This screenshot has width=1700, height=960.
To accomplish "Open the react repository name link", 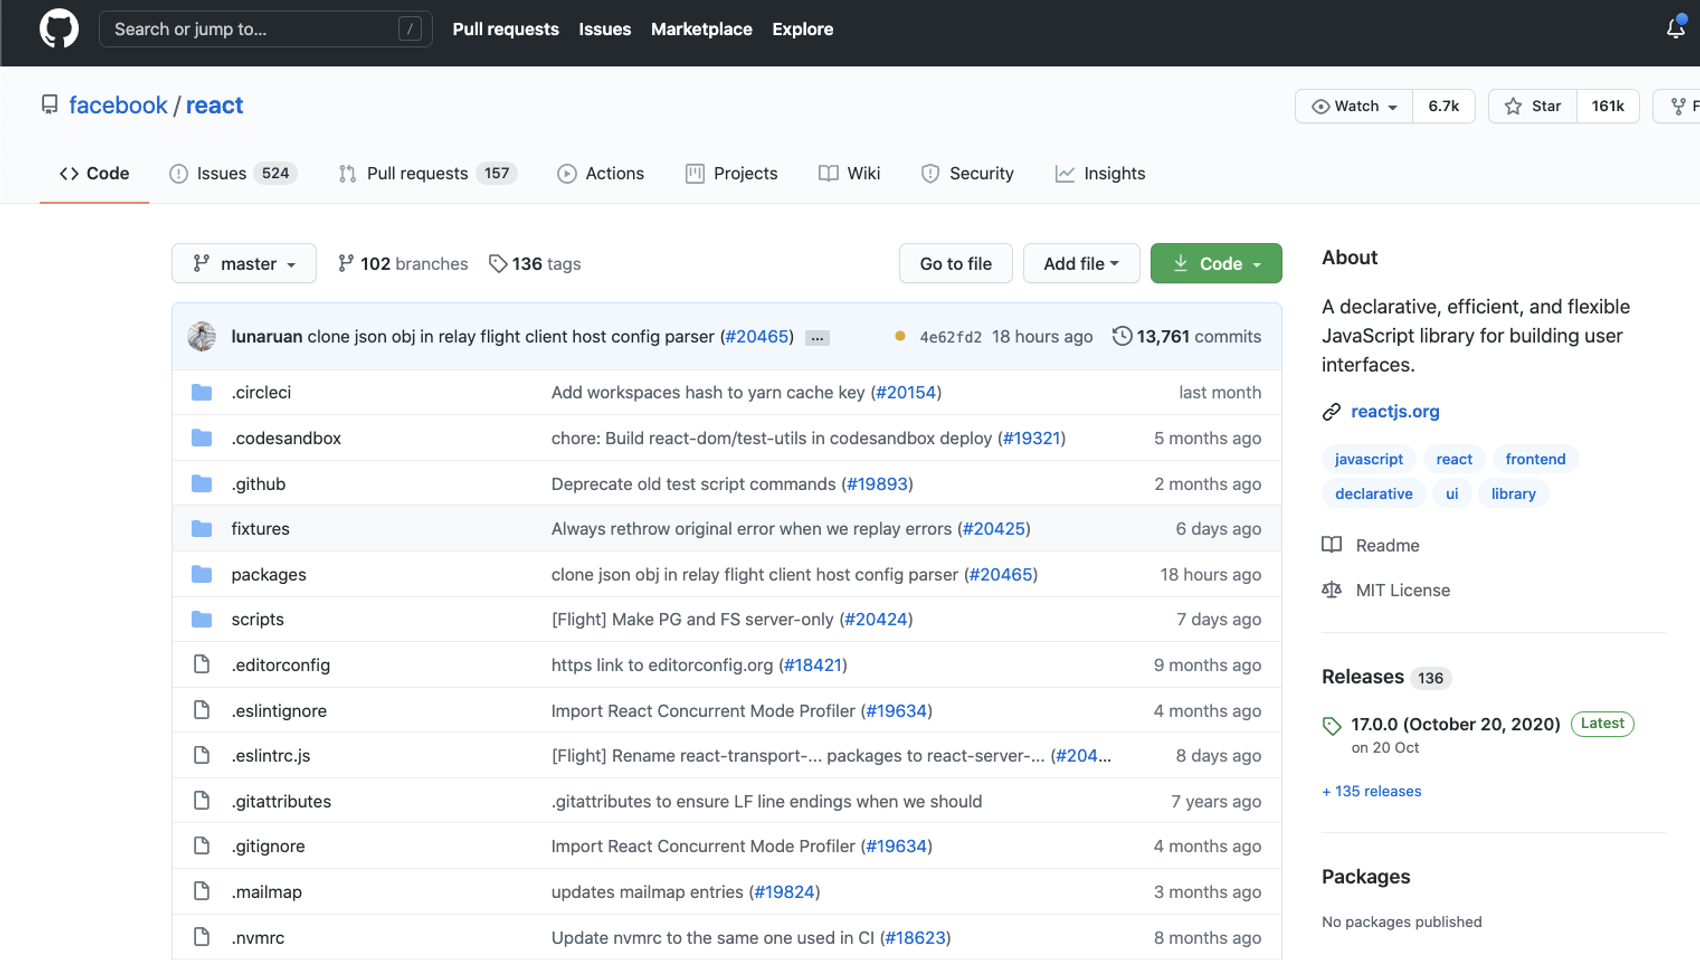I will (x=214, y=105).
